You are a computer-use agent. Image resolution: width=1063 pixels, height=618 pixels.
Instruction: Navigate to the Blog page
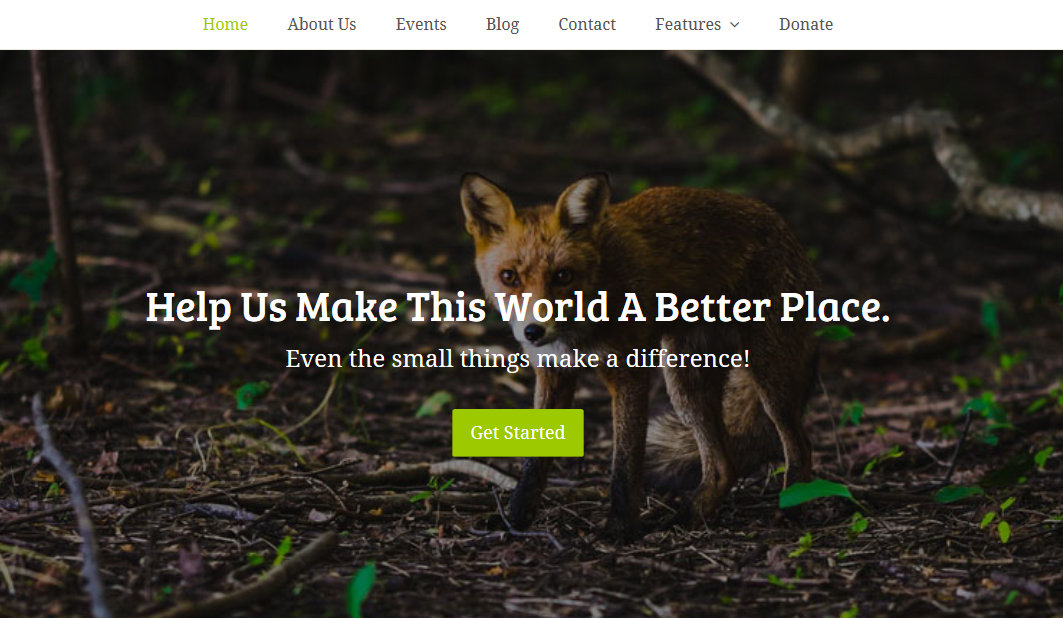(x=502, y=24)
